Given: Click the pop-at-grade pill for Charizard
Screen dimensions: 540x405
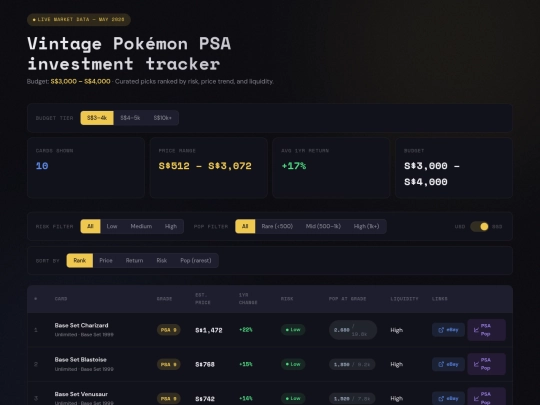Looking at the screenshot, I should coord(353,330).
